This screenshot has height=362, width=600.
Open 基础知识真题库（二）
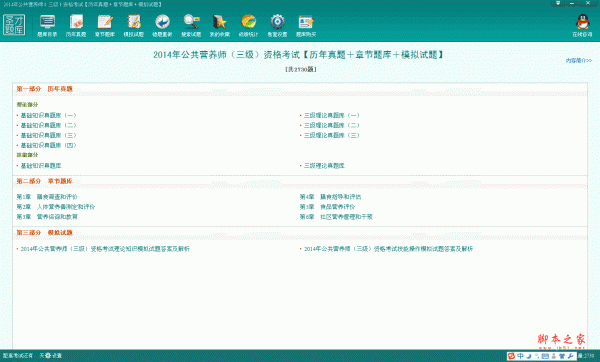(x=49, y=125)
